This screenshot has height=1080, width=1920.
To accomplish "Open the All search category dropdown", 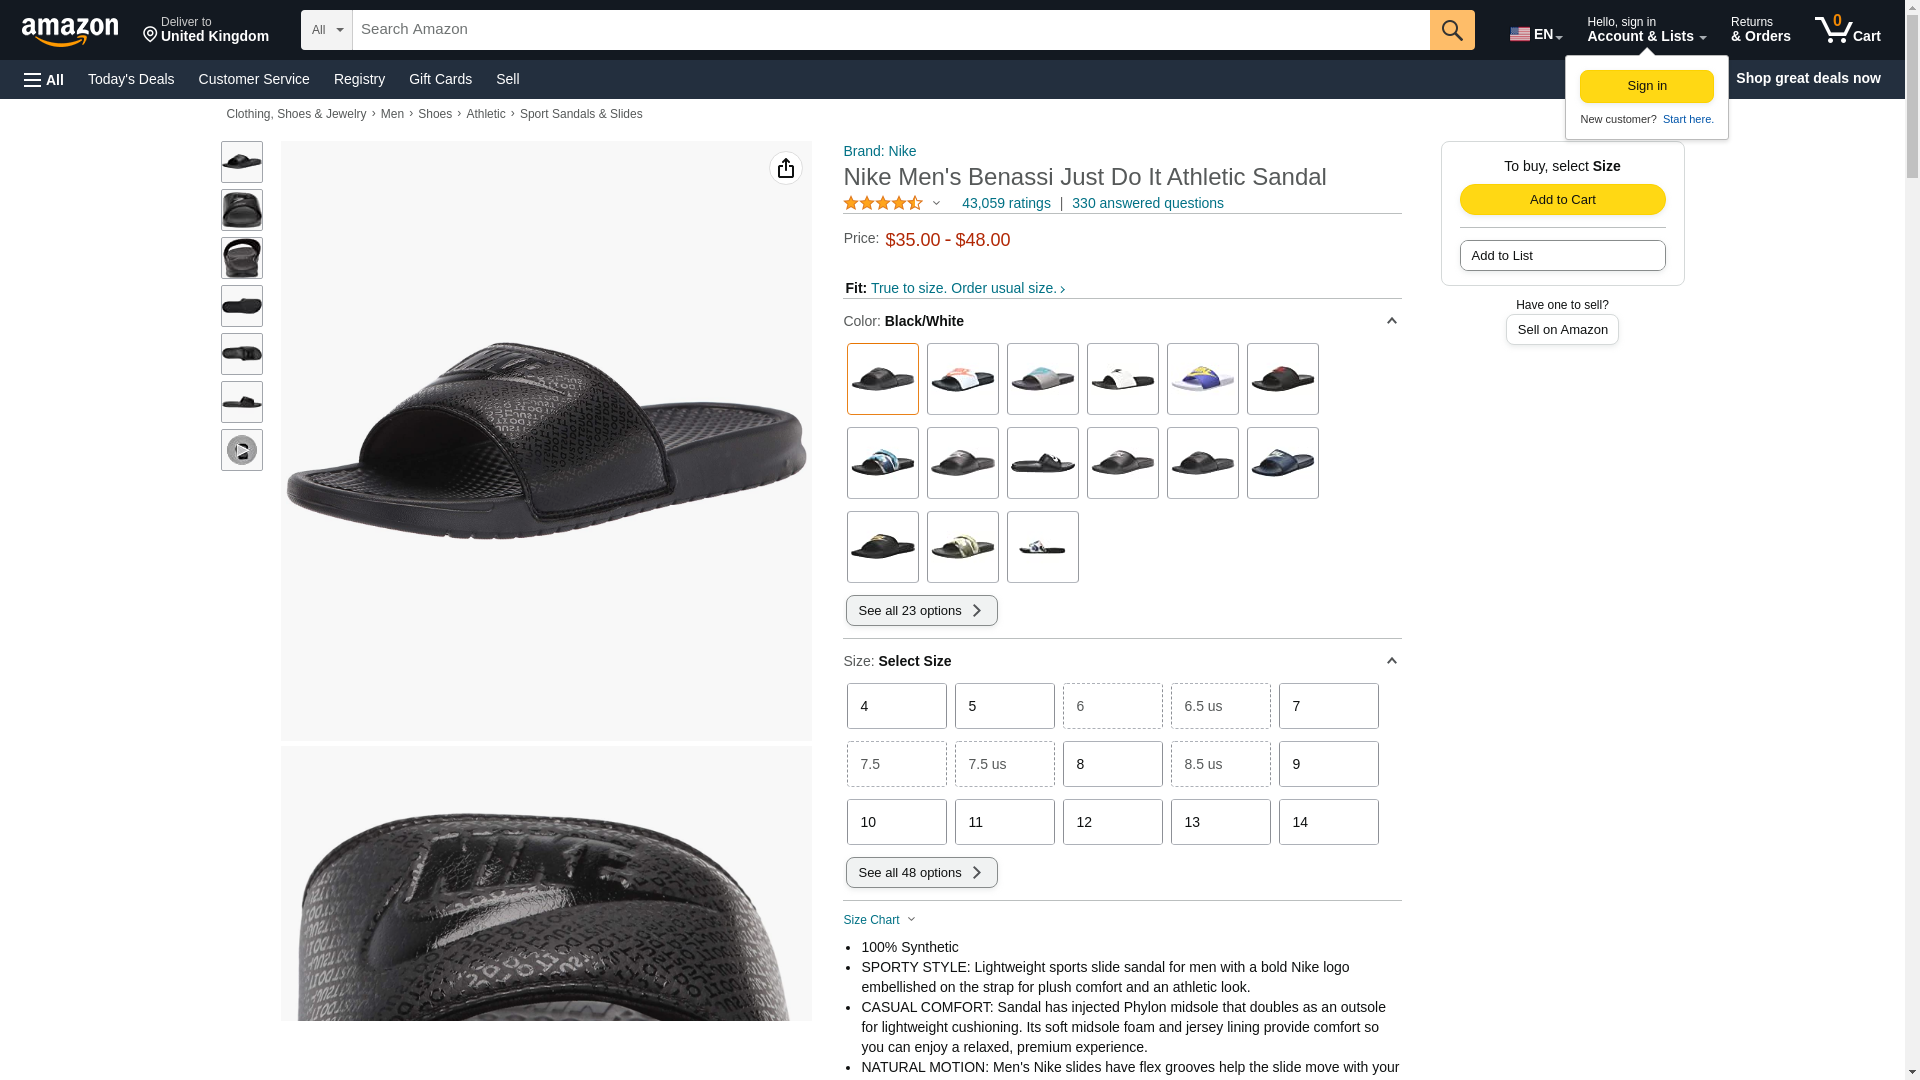I will [327, 30].
